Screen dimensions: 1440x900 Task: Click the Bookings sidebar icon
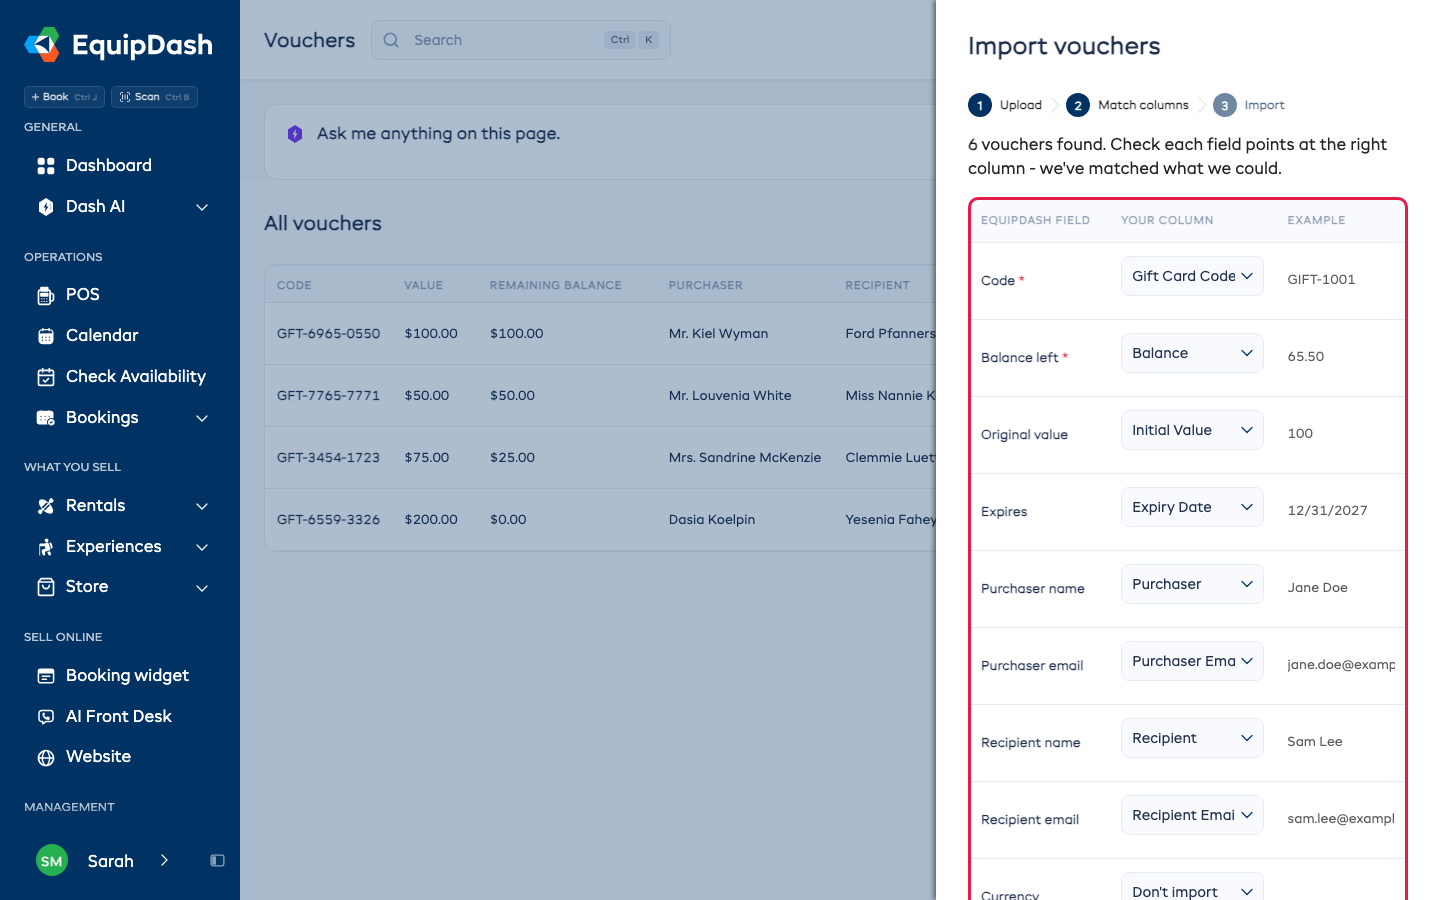(x=46, y=418)
